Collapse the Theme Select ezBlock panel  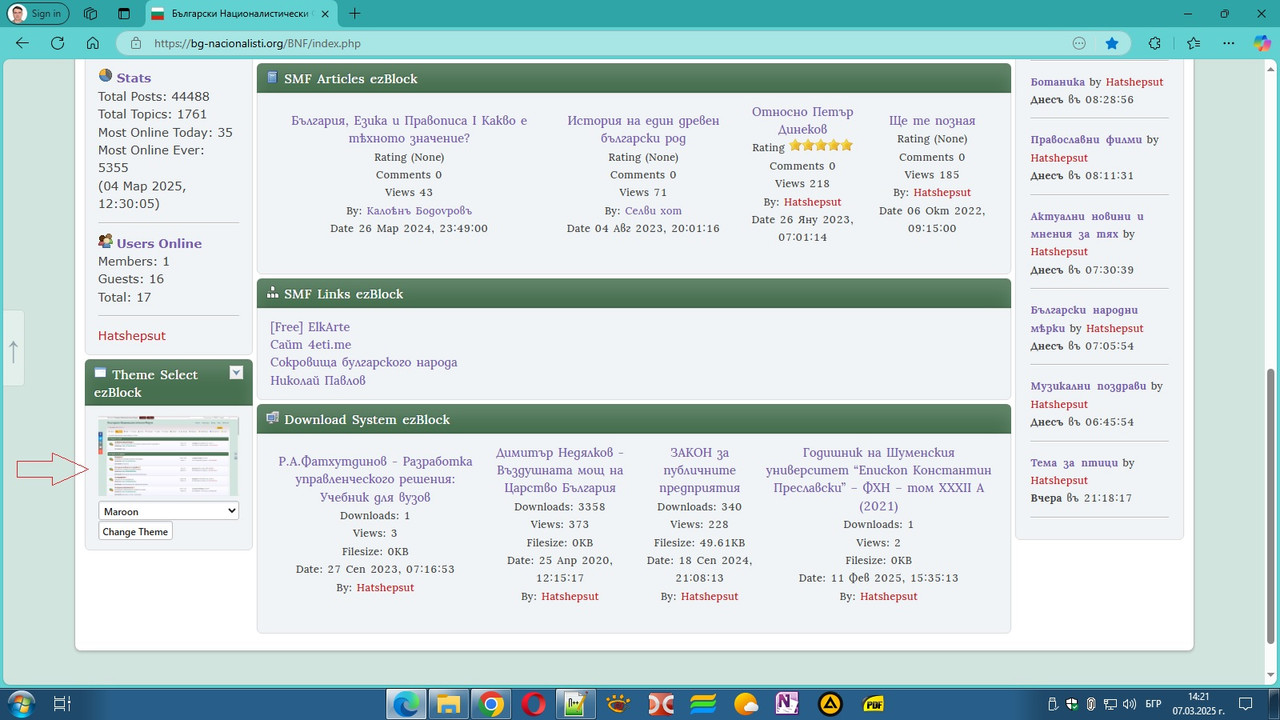(236, 373)
